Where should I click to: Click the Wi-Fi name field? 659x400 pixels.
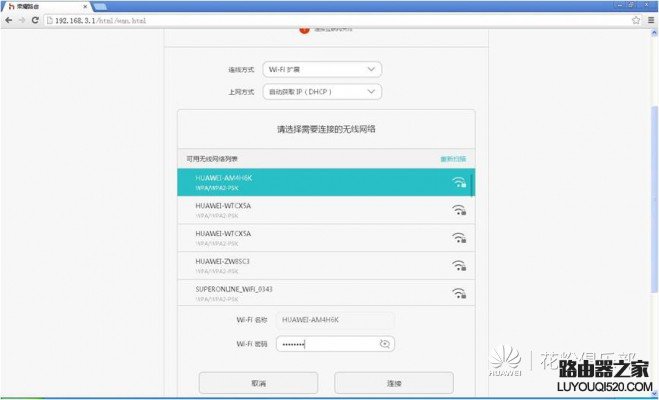(x=335, y=320)
